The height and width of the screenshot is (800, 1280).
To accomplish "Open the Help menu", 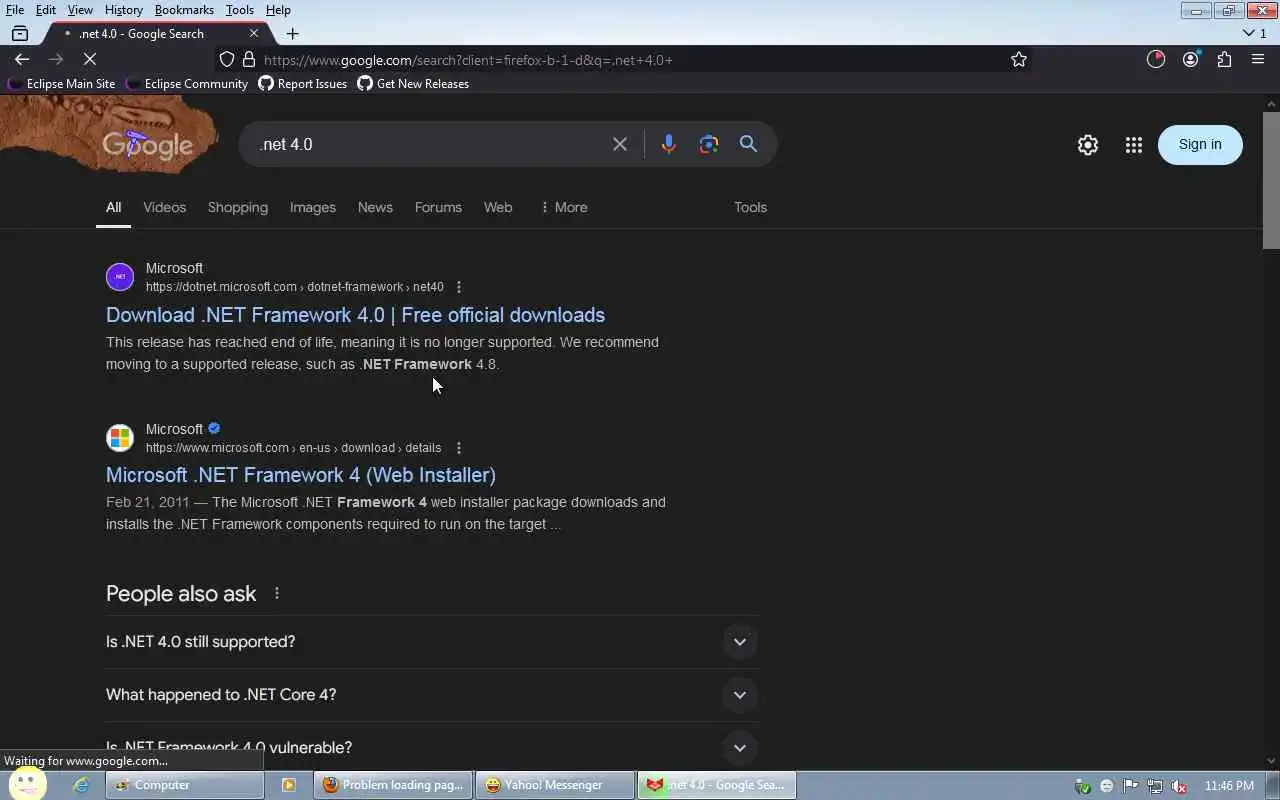I will click(278, 10).
